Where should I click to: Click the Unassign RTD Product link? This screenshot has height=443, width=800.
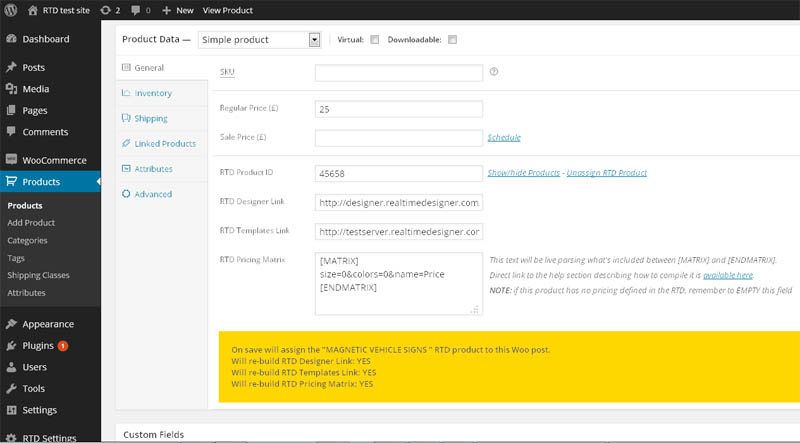coord(607,173)
